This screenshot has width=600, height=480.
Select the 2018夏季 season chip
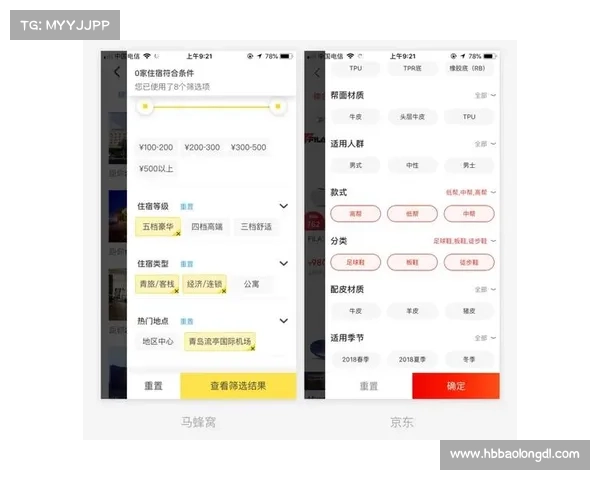tap(412, 359)
